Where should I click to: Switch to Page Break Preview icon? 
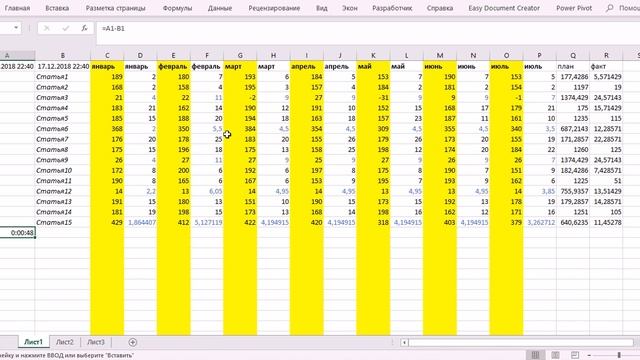[x=575, y=355]
